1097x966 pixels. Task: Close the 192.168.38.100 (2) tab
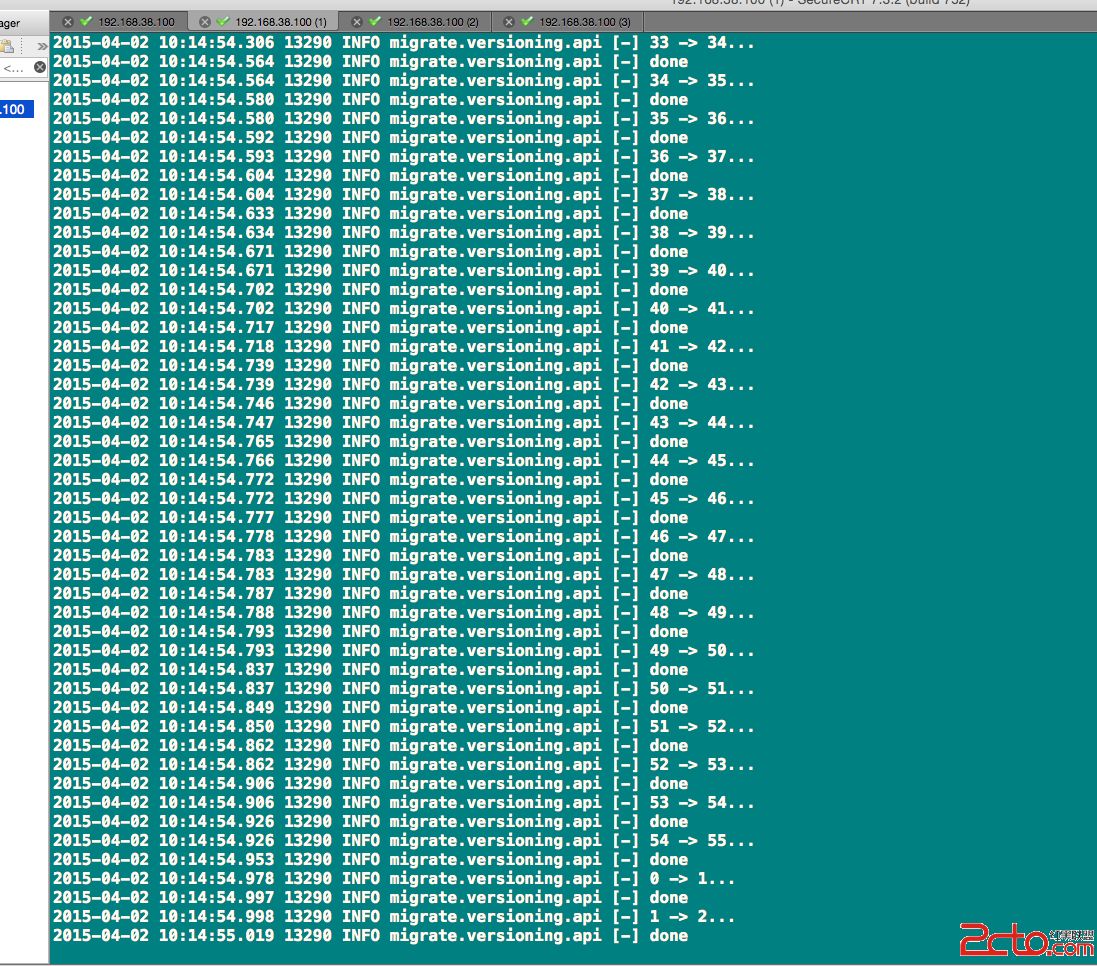357,22
